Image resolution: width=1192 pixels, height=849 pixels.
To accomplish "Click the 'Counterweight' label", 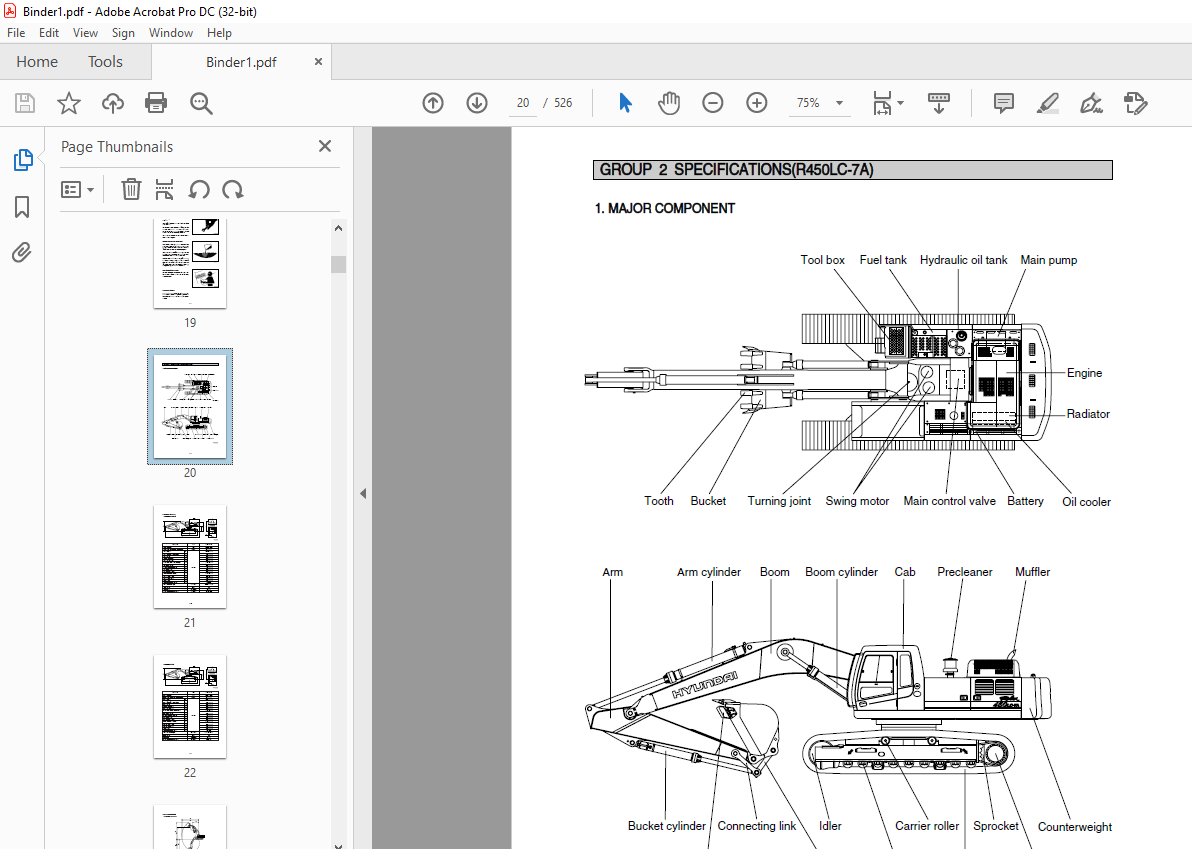I will (1074, 827).
